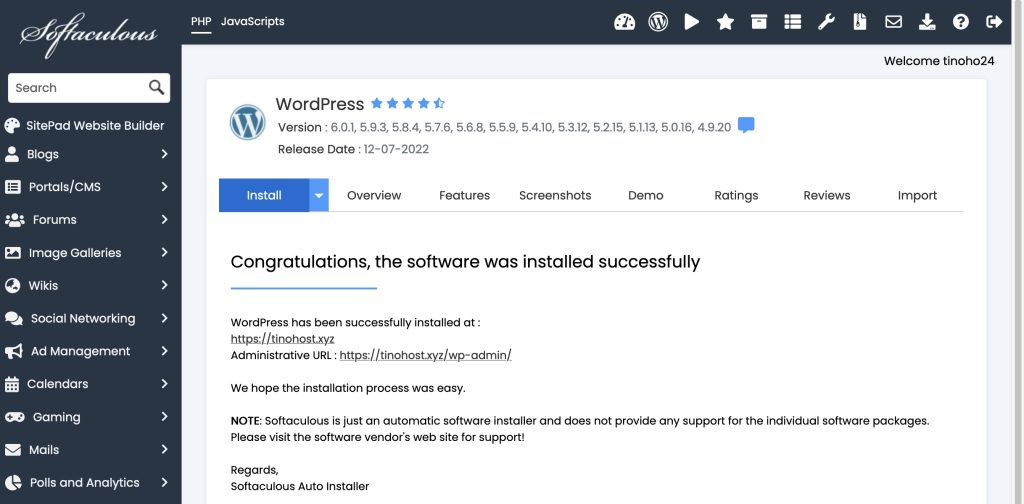Open the https://tinohost.xyz site link
This screenshot has height=504, width=1024.
point(283,339)
